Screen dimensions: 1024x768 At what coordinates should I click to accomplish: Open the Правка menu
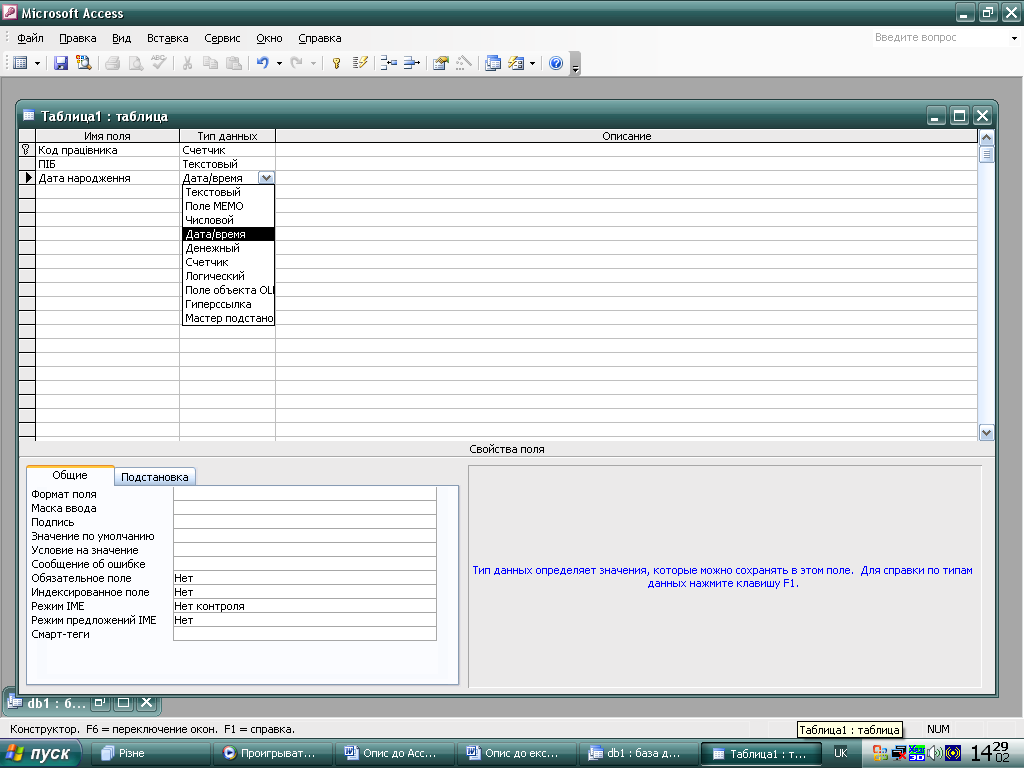[78, 38]
